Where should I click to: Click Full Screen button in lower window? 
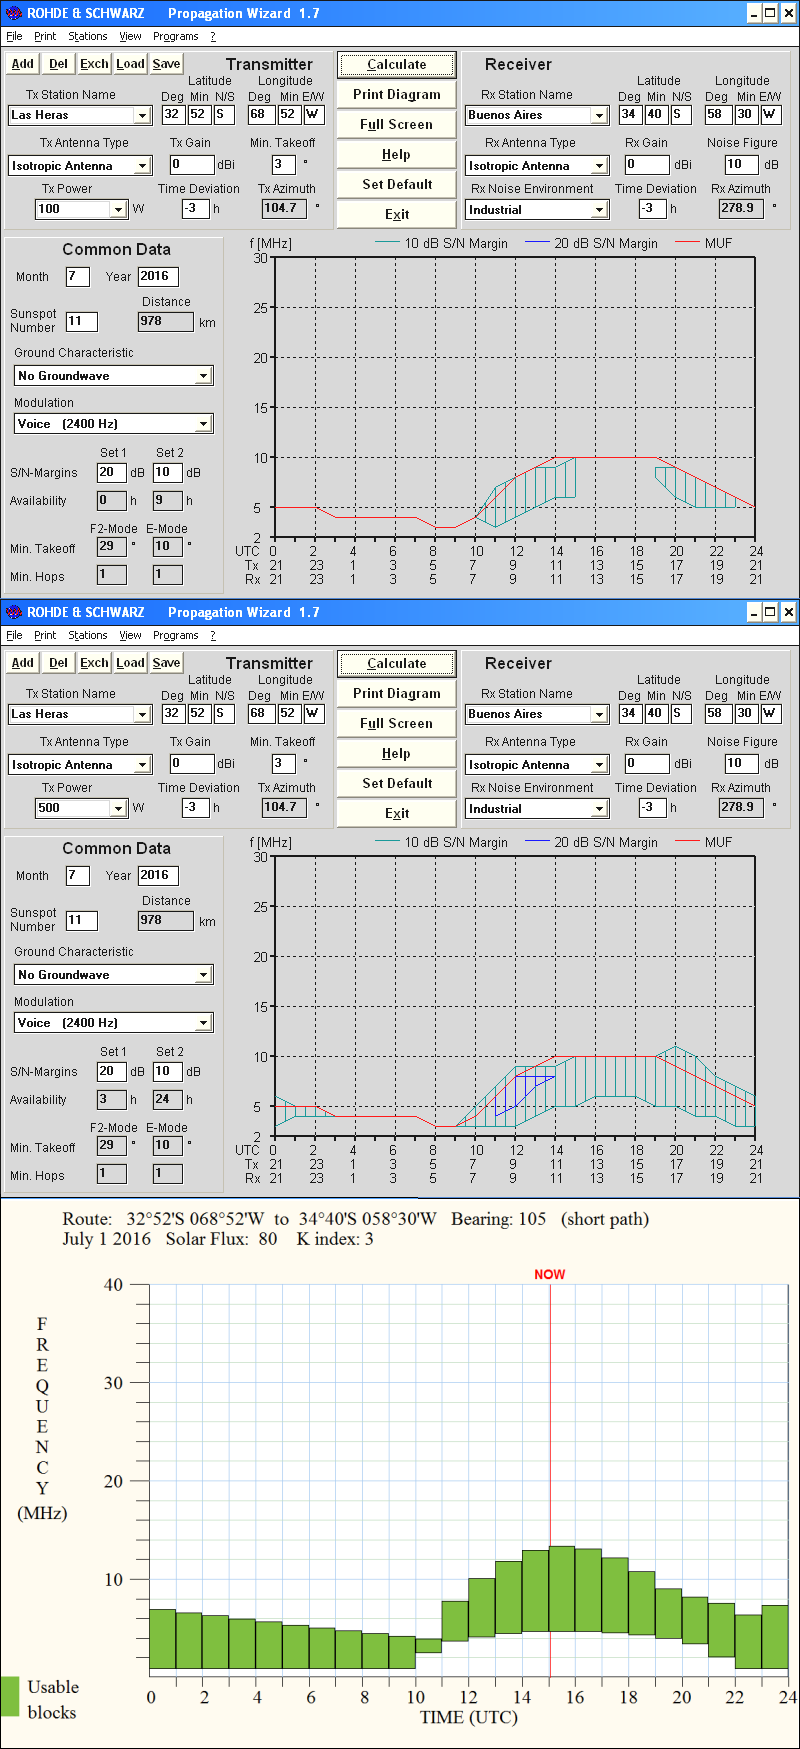tap(396, 723)
